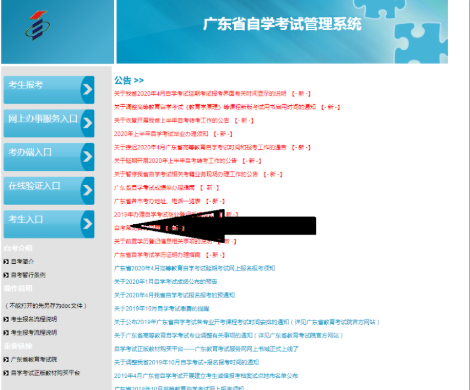
Task: Open the 自考简介 sidebar link
Action: pos(22,262)
